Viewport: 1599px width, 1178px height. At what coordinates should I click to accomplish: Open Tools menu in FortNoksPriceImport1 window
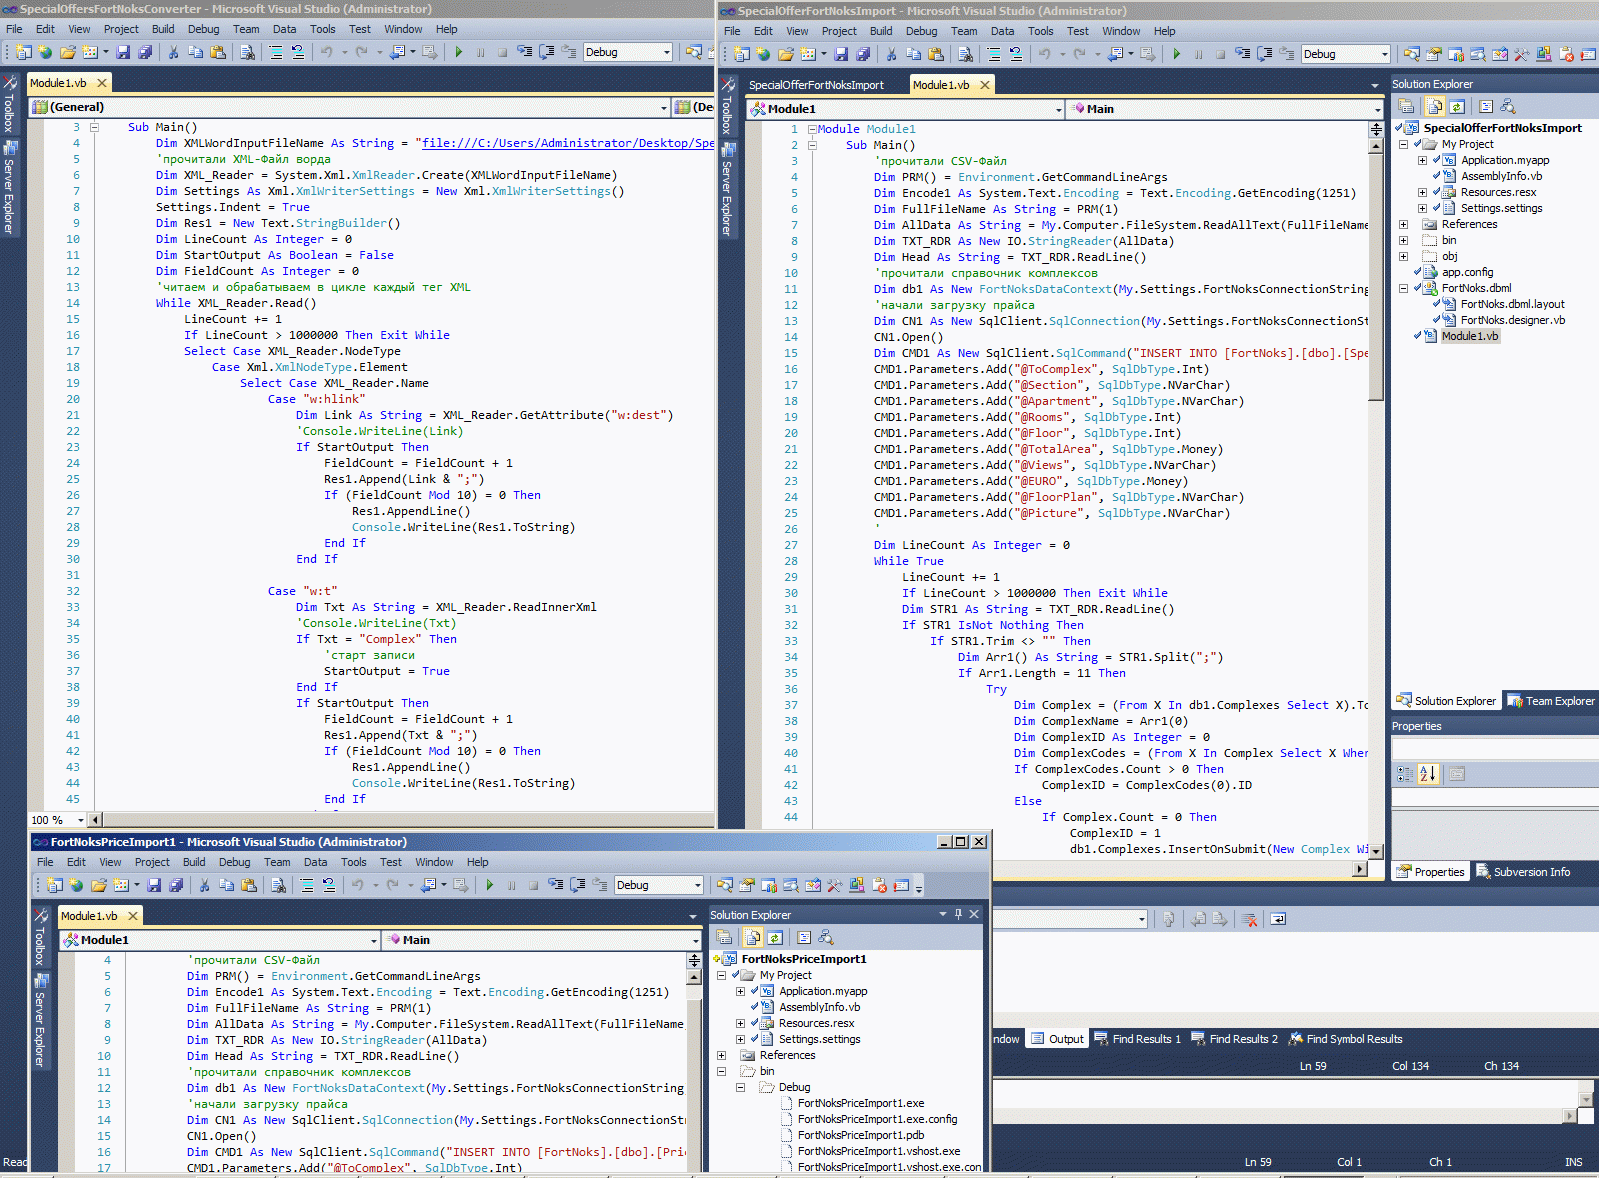point(354,862)
